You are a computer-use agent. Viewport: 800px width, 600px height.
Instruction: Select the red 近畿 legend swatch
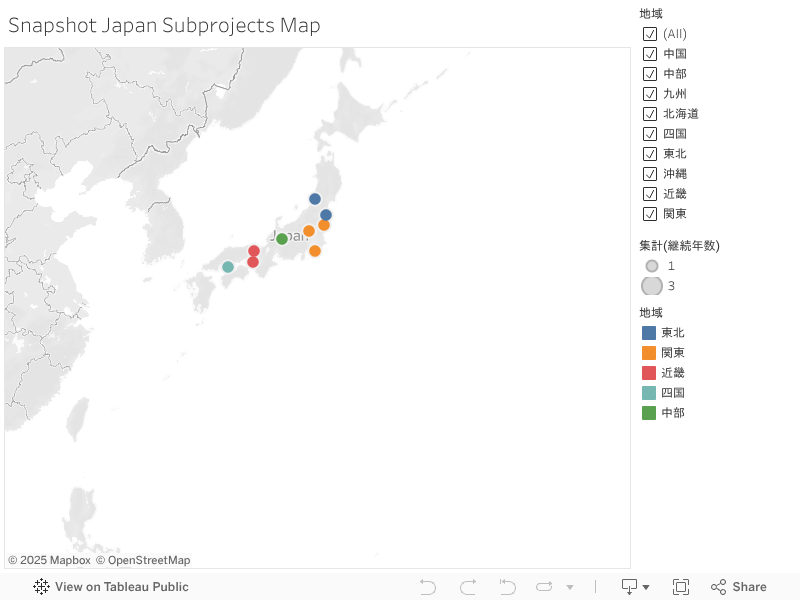point(648,373)
